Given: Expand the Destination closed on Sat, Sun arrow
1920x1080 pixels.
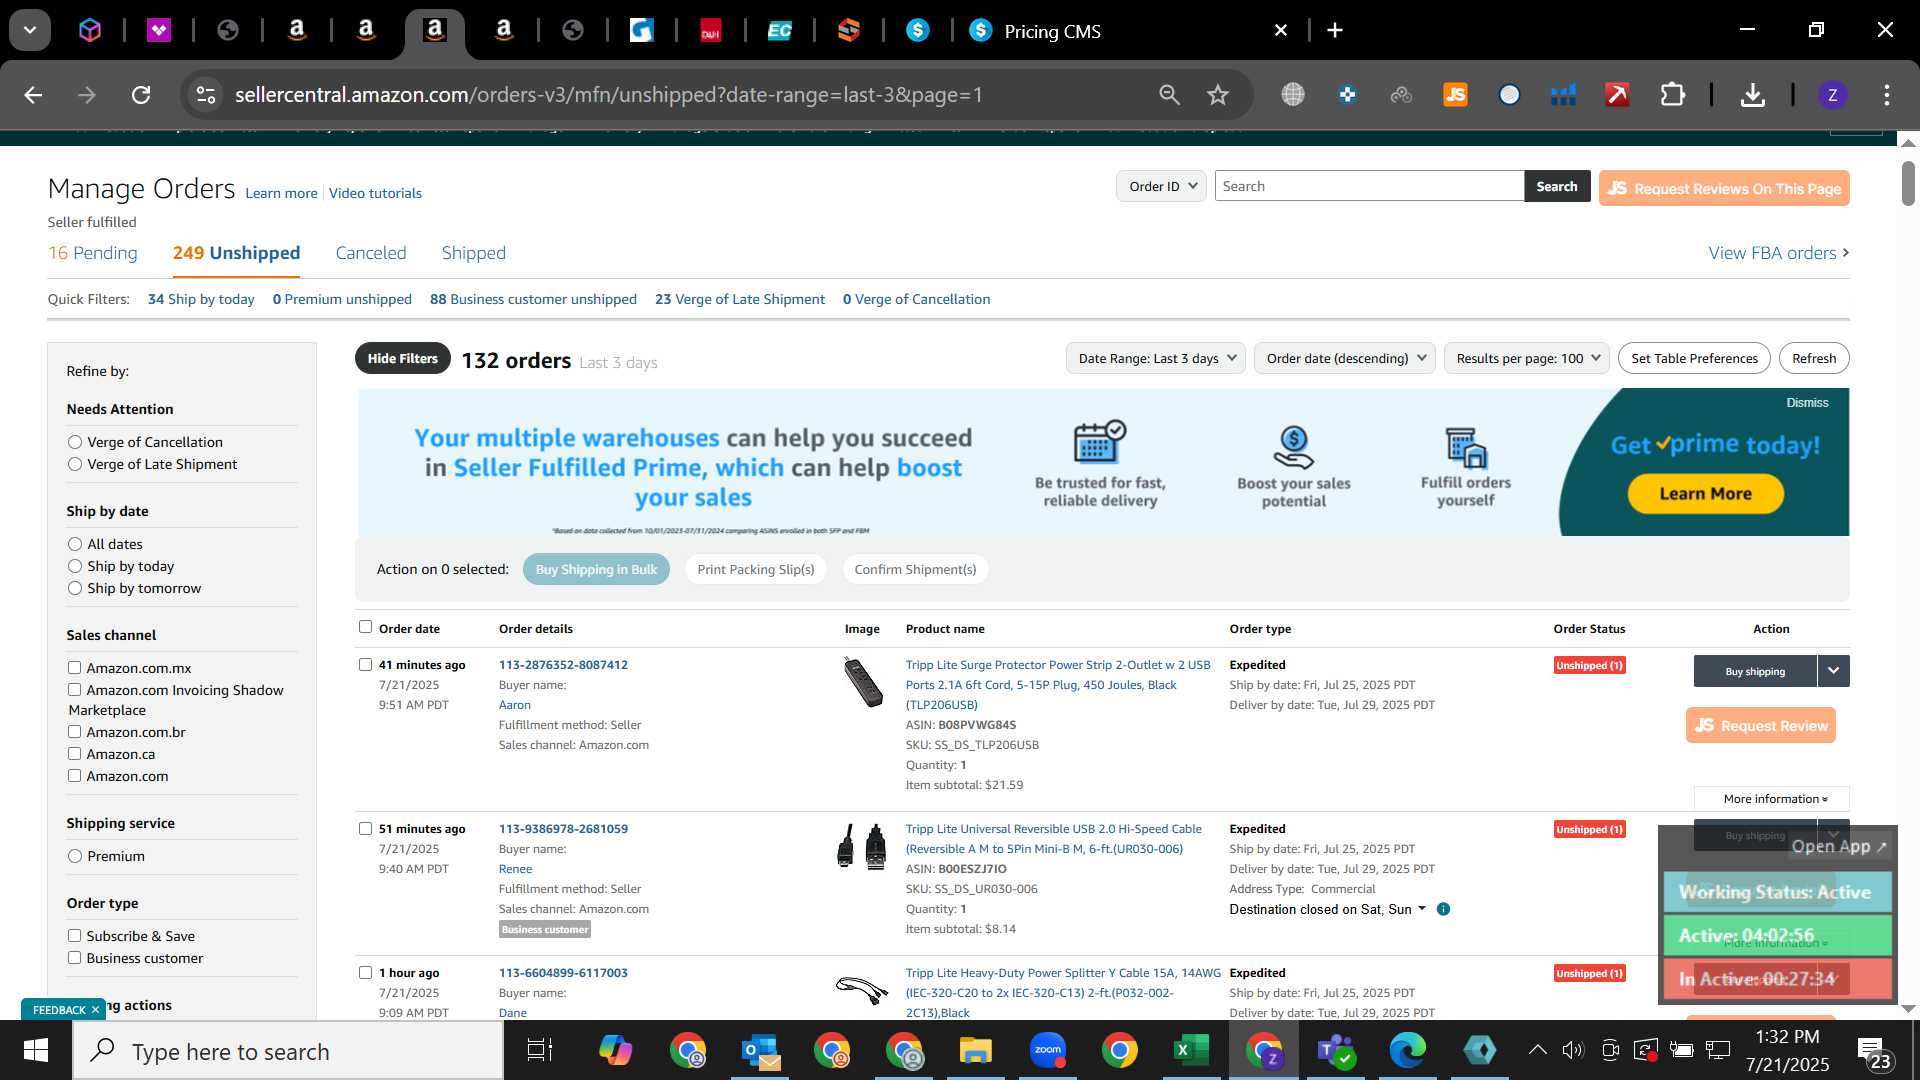Looking at the screenshot, I should coord(1422,909).
